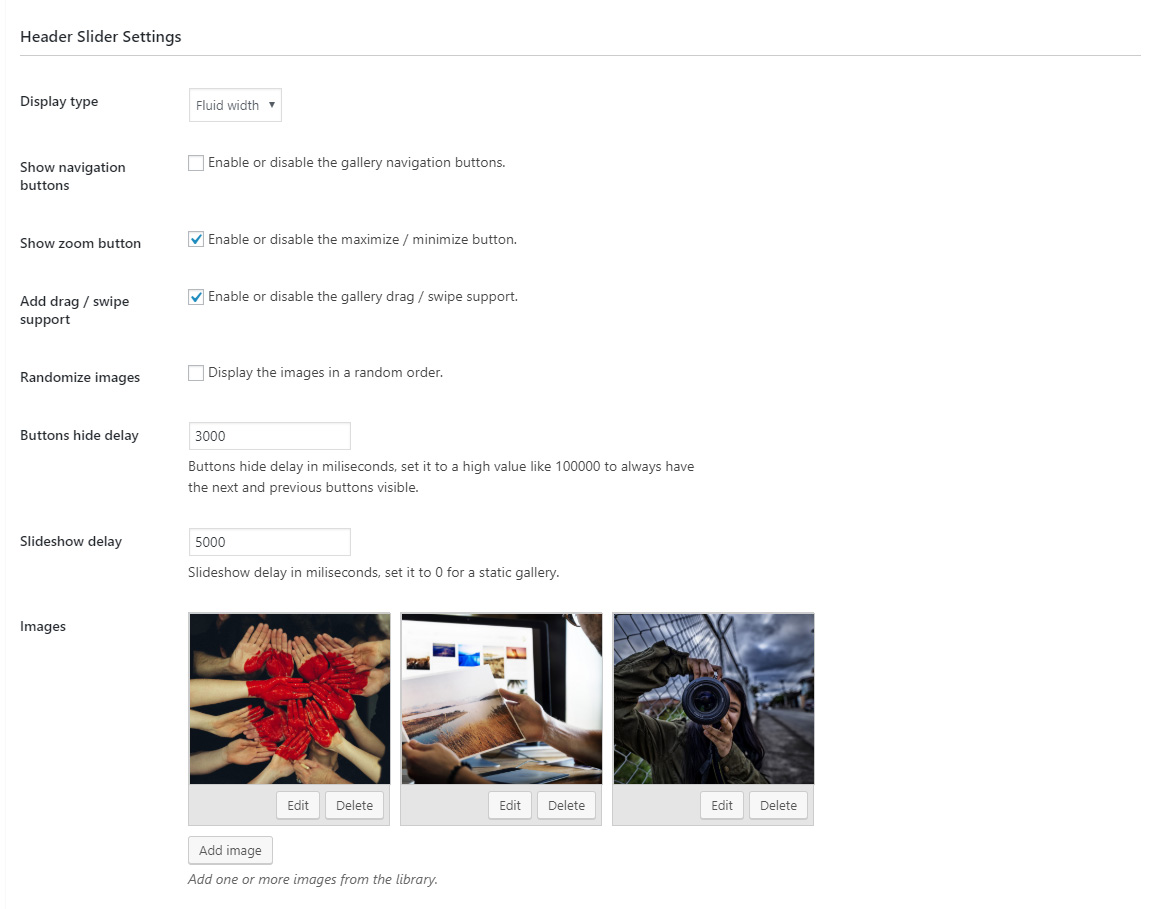
Task: Select the red hands heart image thumbnail
Action: [x=289, y=699]
